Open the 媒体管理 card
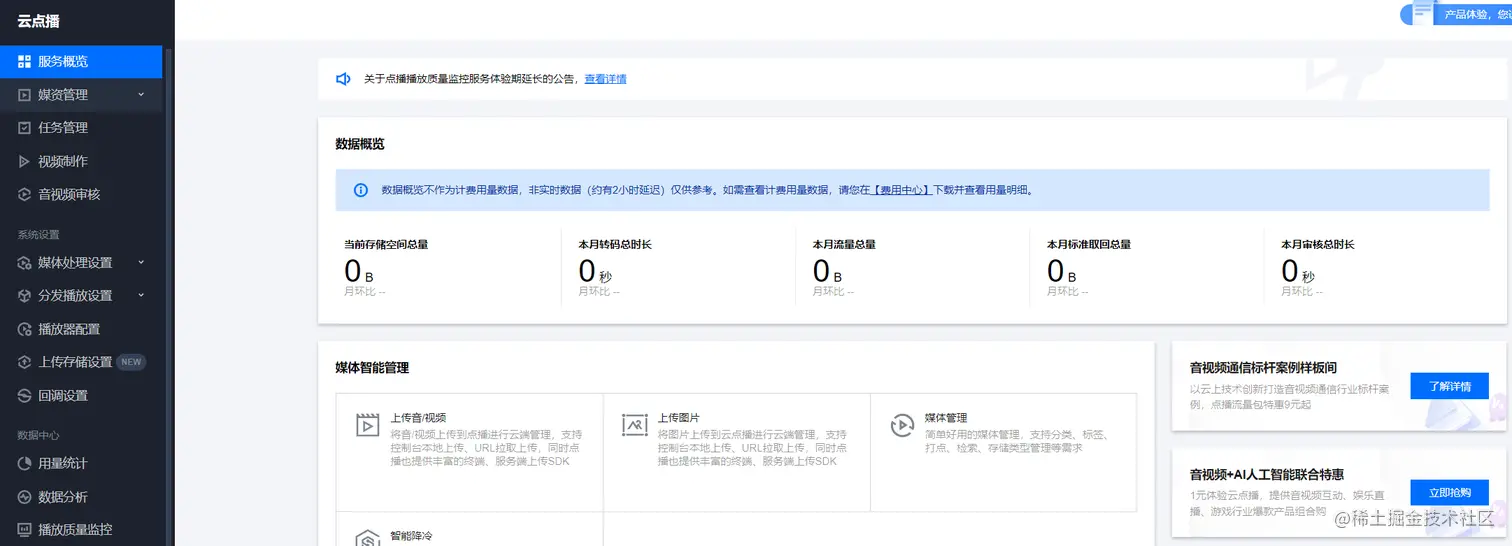Image resolution: width=1512 pixels, height=546 pixels. click(1003, 452)
